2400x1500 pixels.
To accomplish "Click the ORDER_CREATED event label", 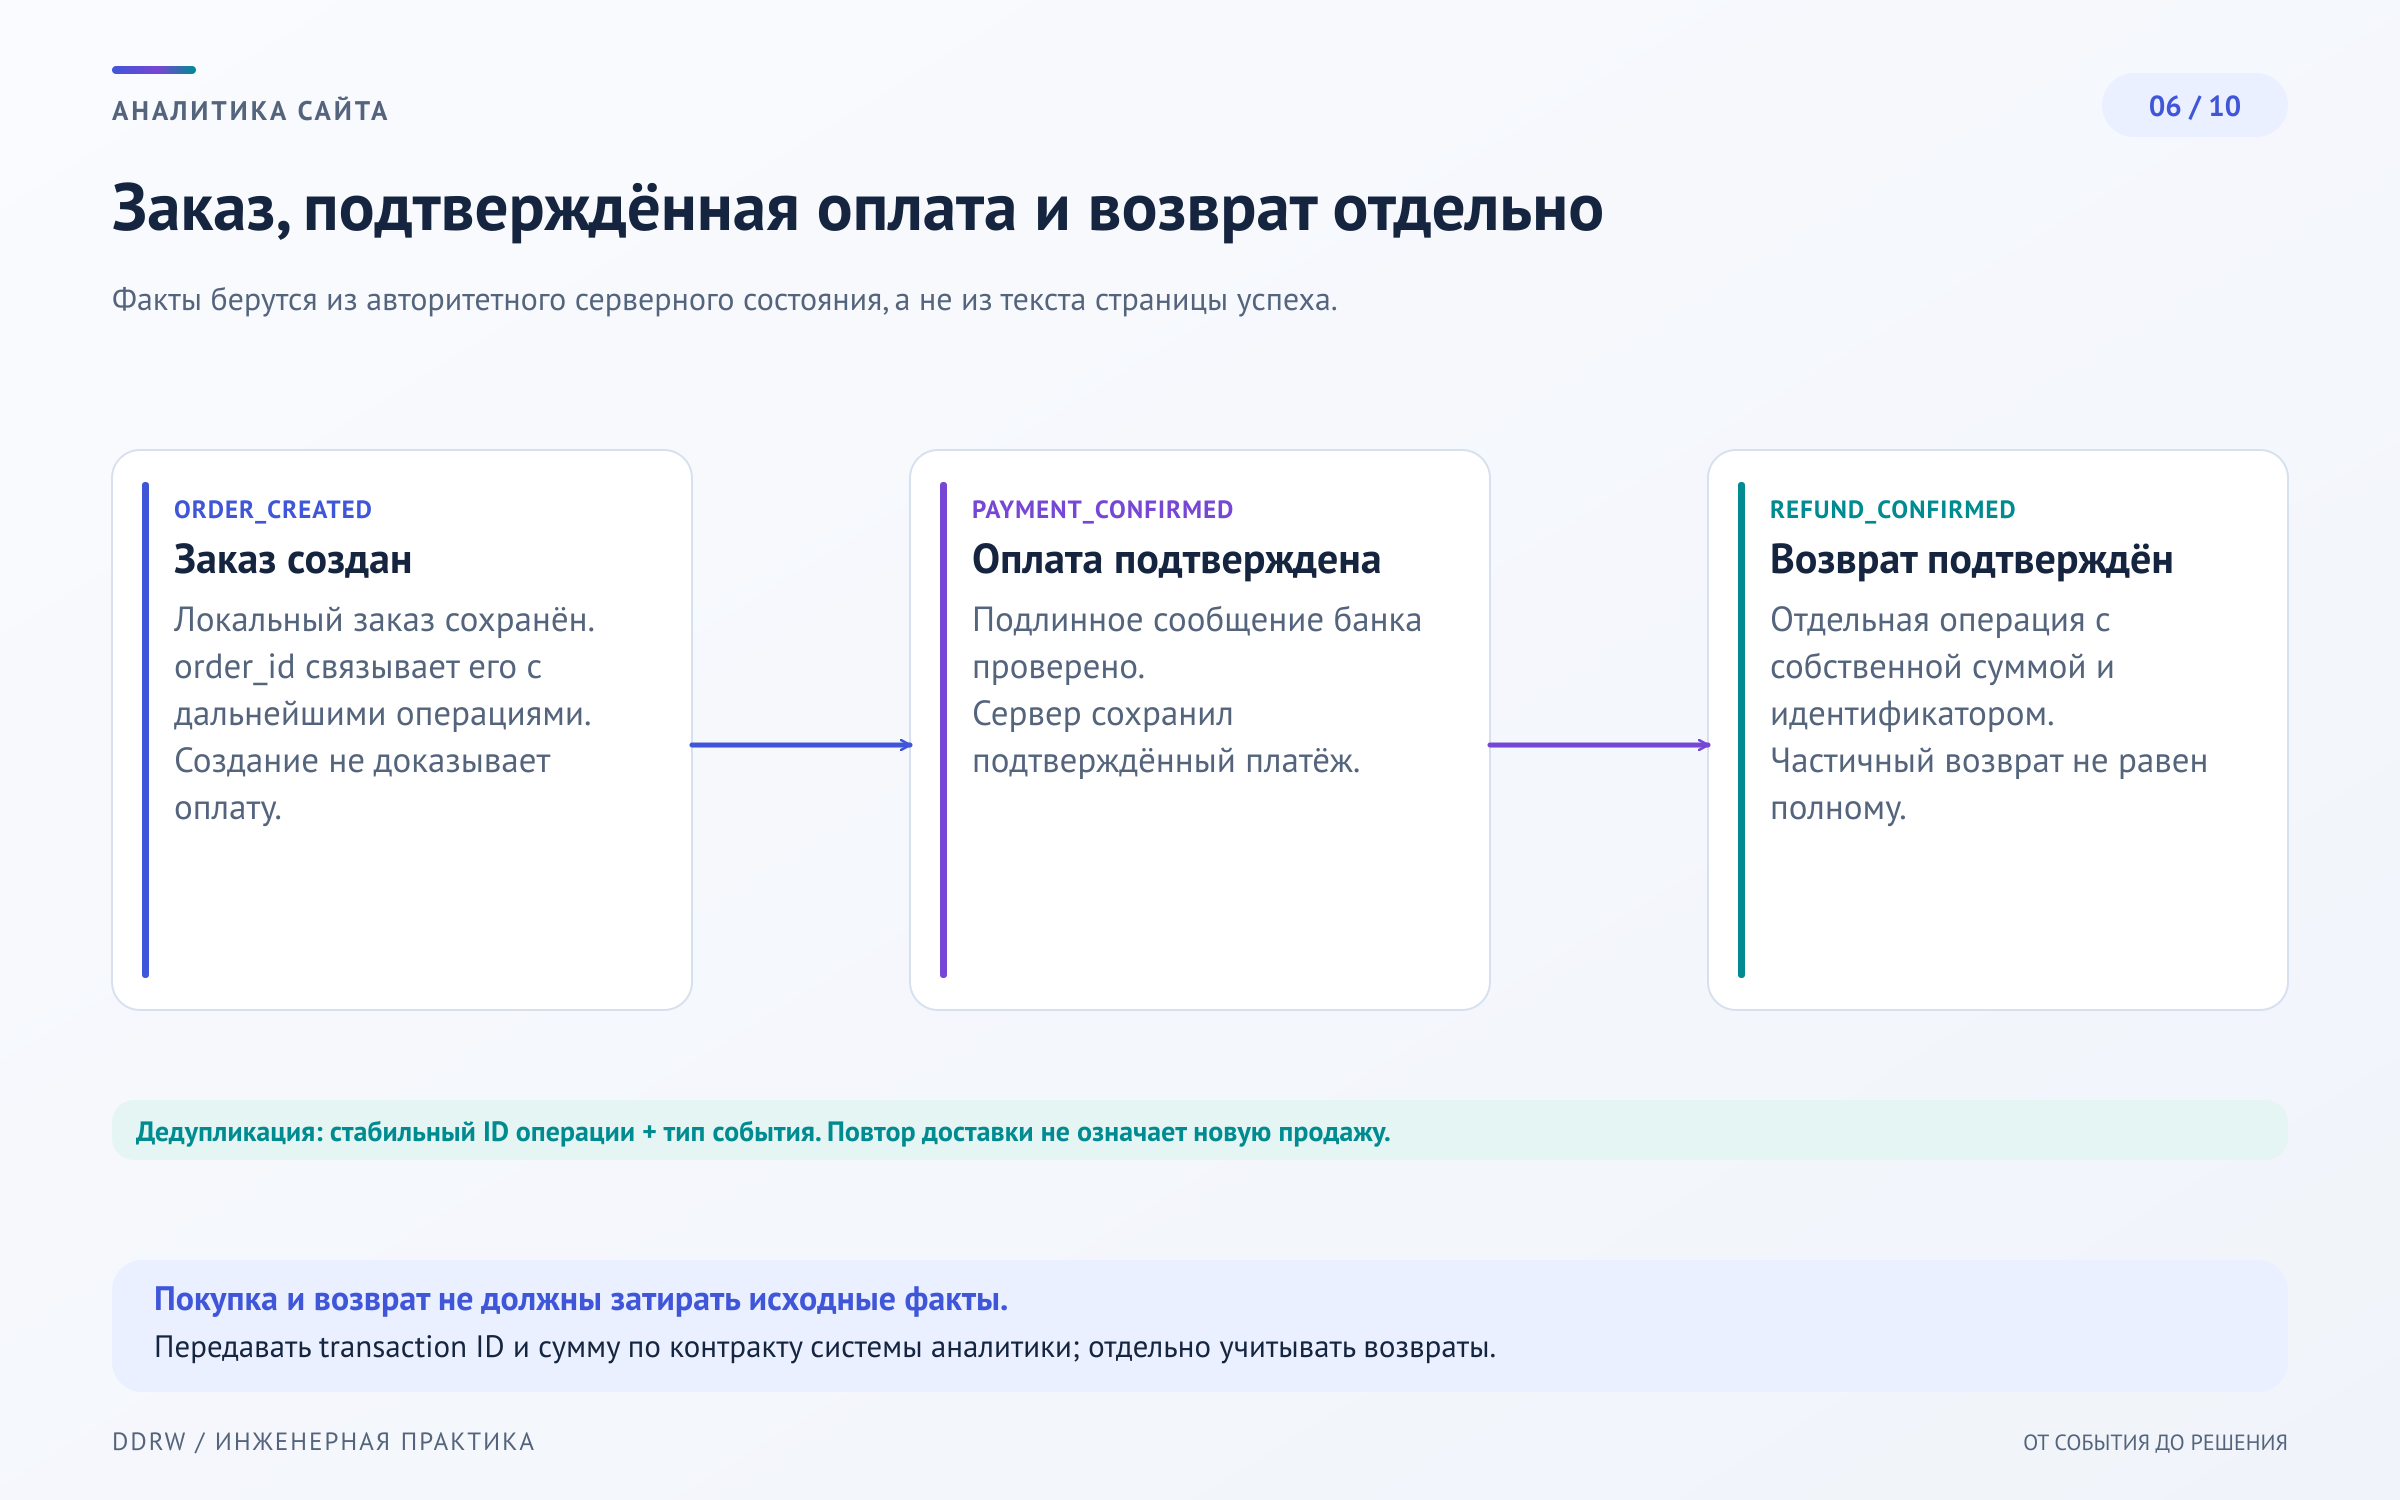I will point(272,510).
